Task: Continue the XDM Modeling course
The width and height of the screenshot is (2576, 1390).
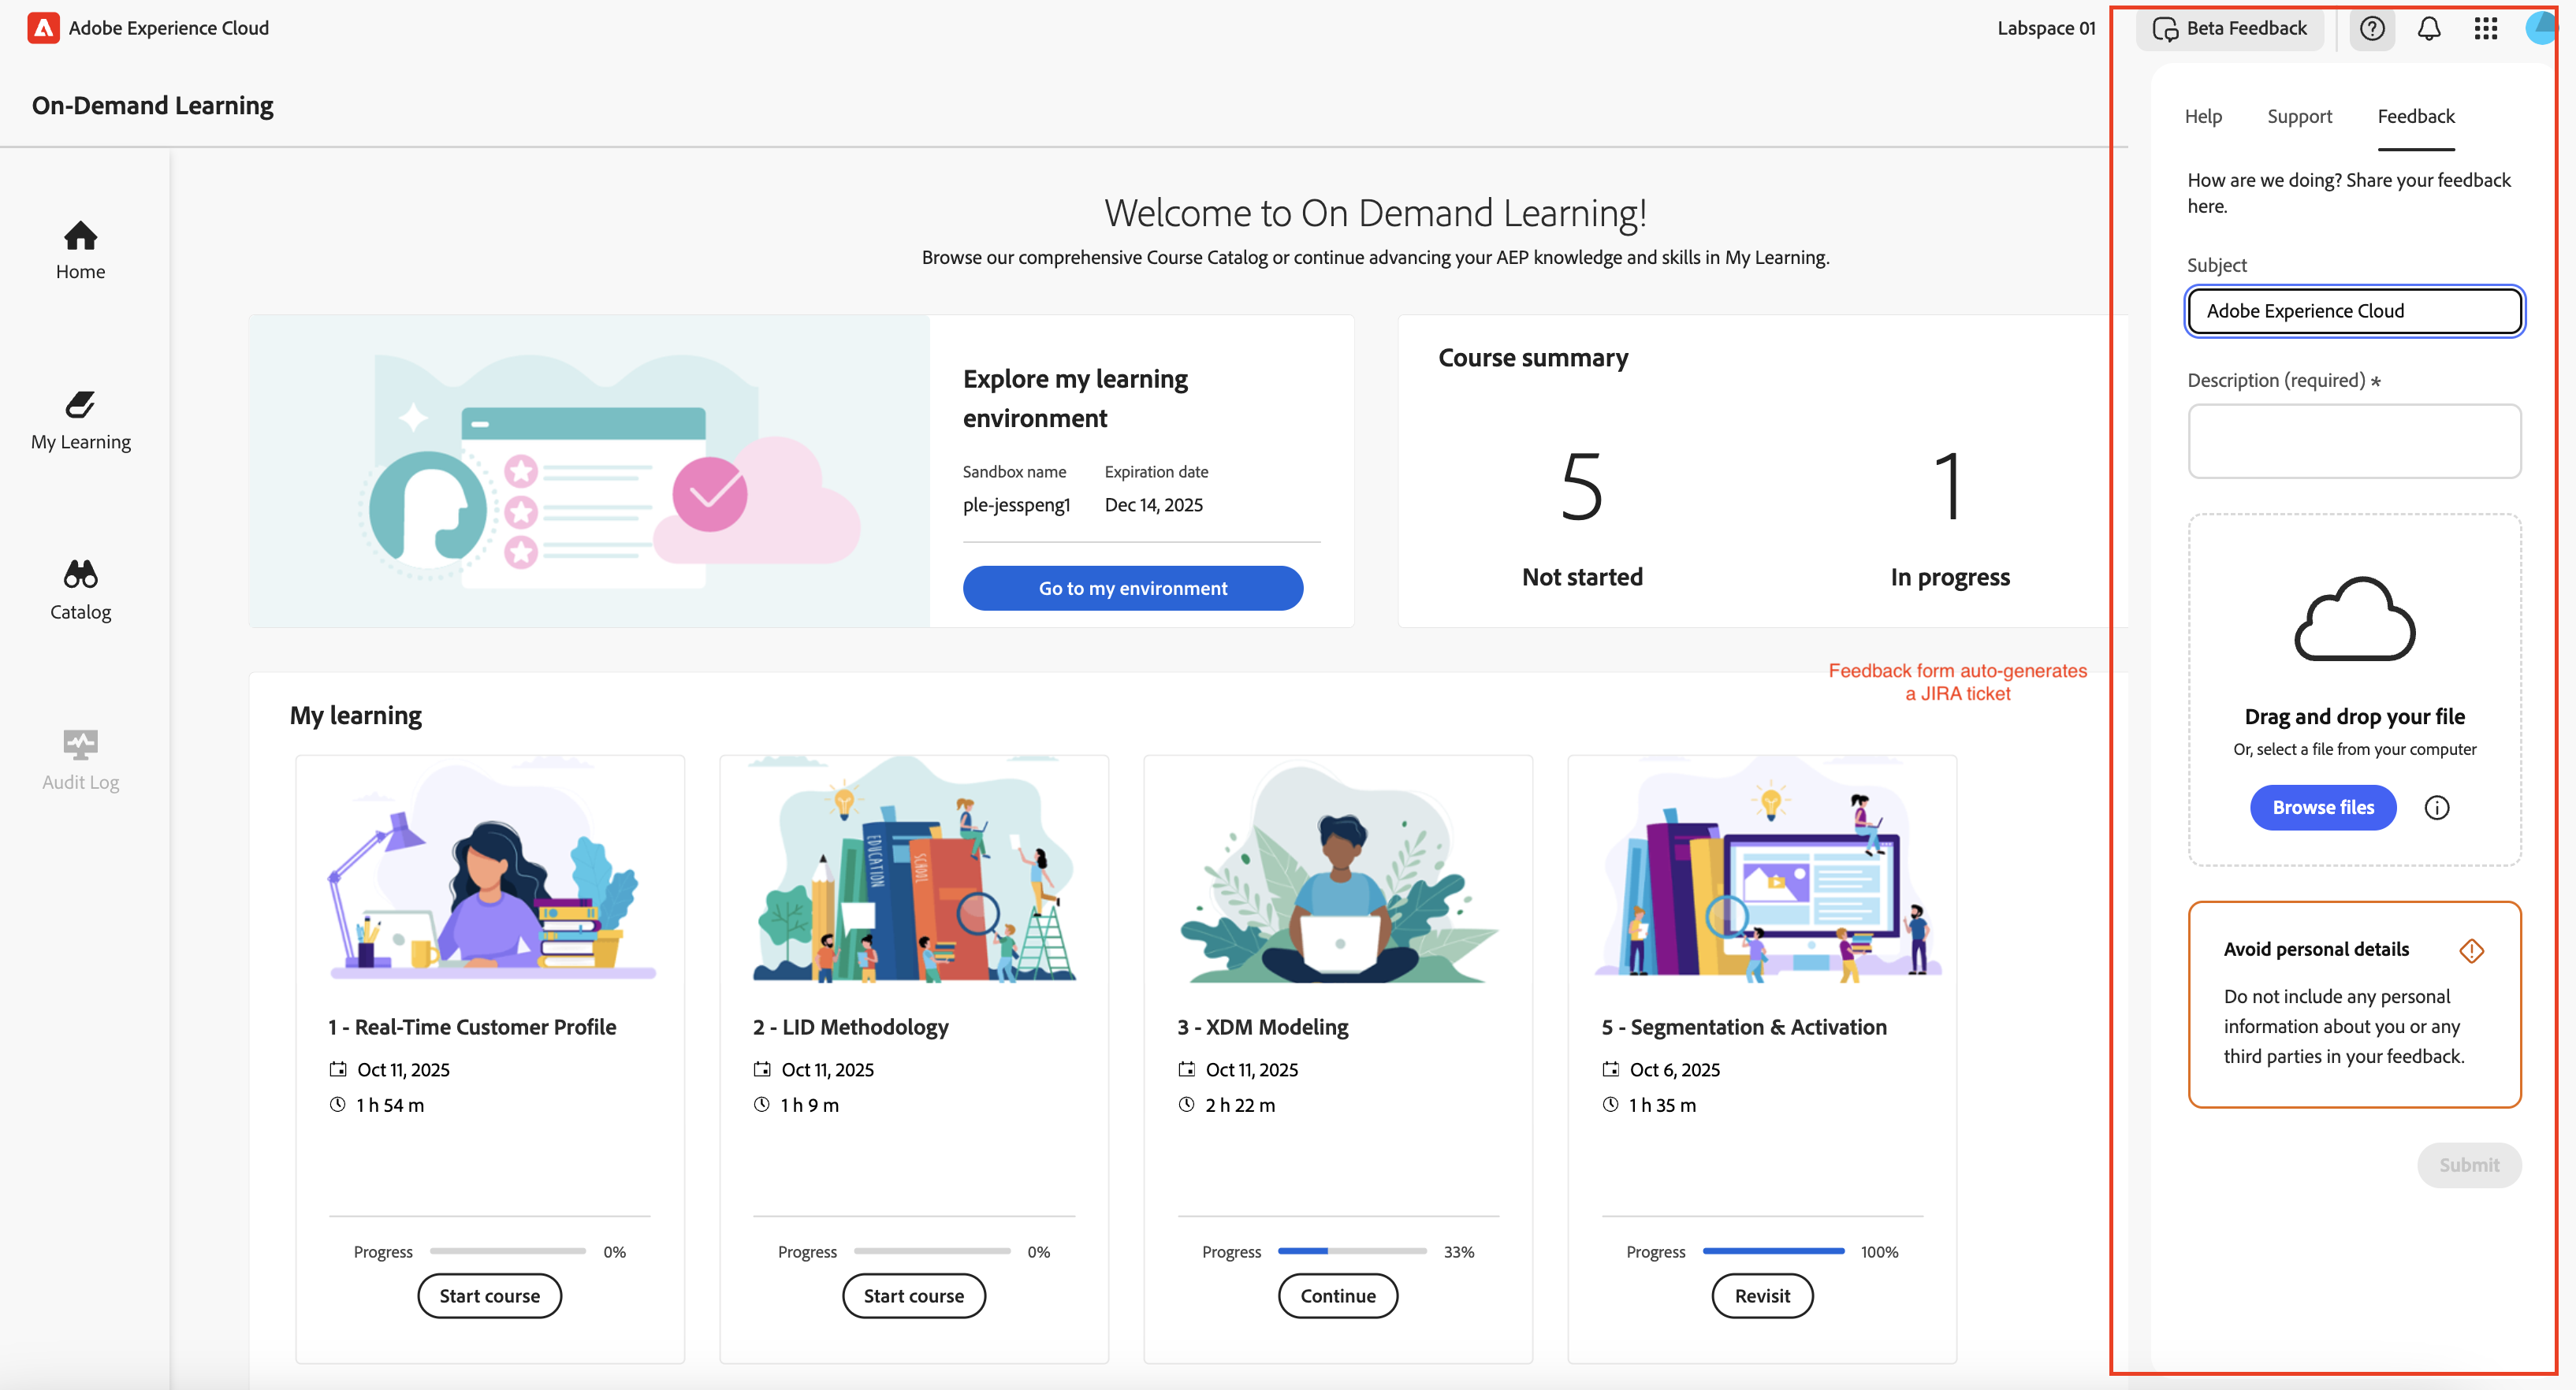Action: 1337,1296
